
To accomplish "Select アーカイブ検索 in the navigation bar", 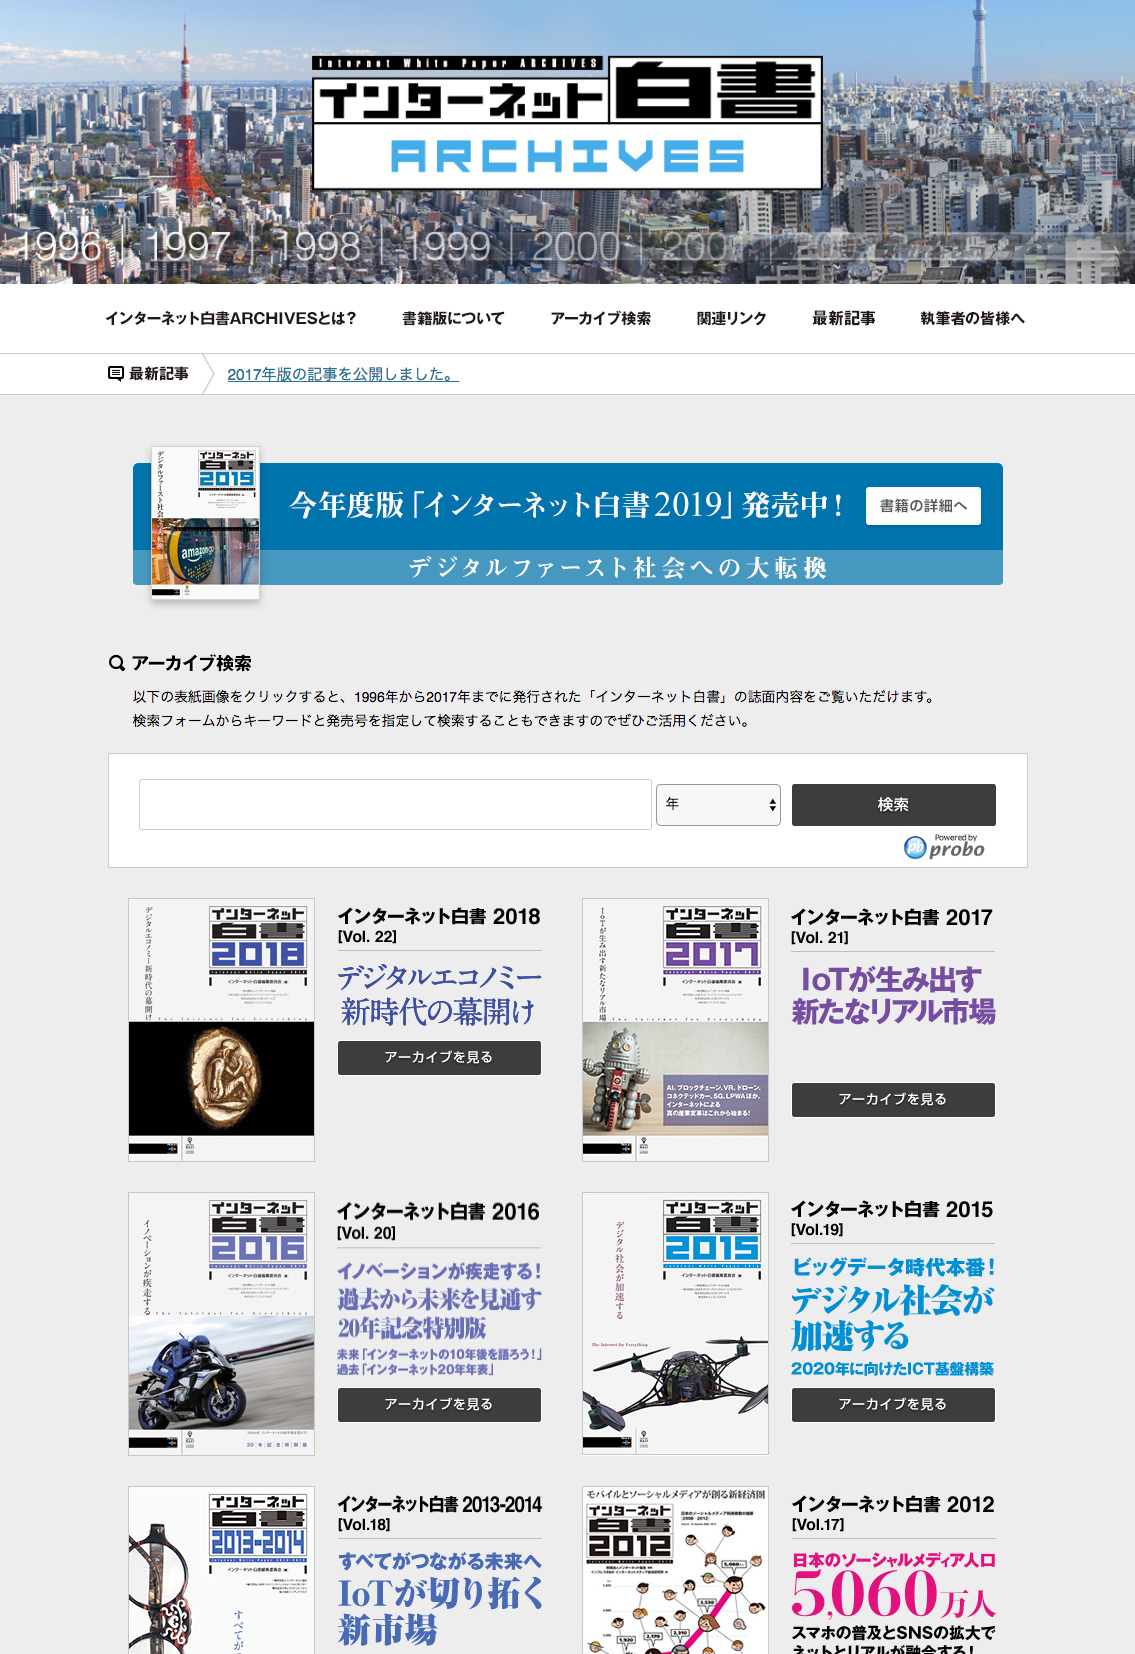I will click(x=601, y=318).
